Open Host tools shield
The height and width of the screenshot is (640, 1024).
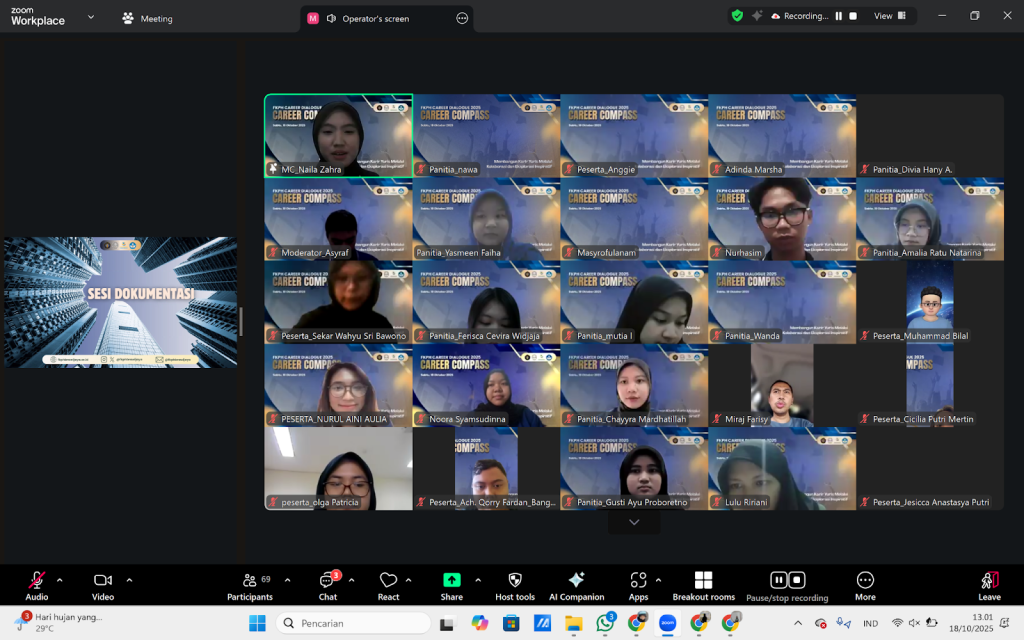[x=515, y=584]
